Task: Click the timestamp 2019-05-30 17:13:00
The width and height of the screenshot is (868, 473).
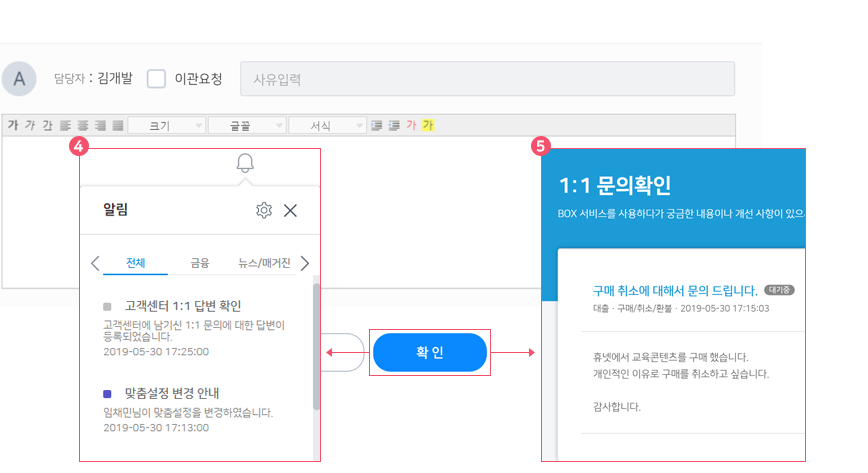Action: (156, 428)
